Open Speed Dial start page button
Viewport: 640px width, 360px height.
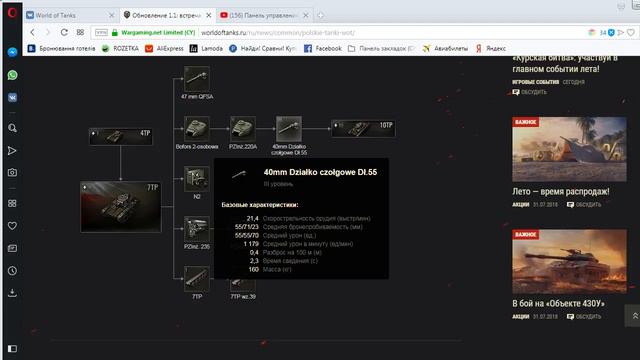point(80,32)
